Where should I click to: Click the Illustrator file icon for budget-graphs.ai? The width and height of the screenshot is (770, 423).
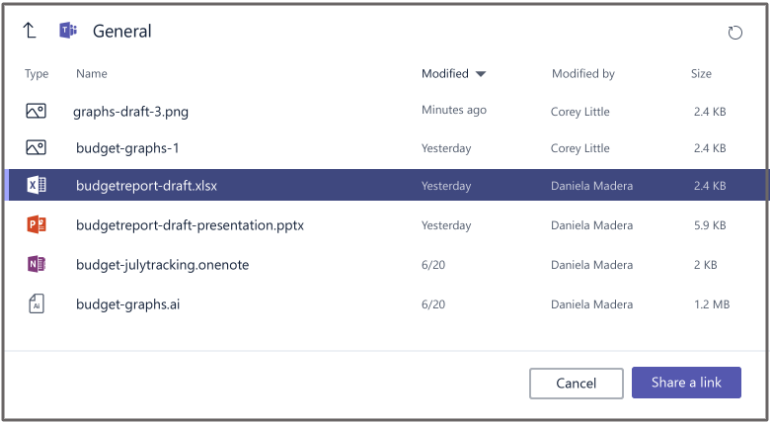[37, 303]
